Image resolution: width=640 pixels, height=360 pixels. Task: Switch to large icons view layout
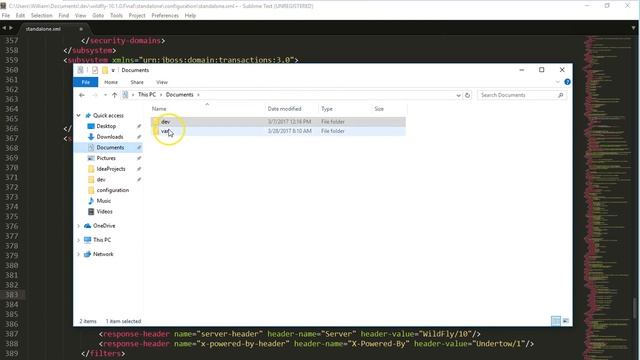pyautogui.click(x=565, y=321)
